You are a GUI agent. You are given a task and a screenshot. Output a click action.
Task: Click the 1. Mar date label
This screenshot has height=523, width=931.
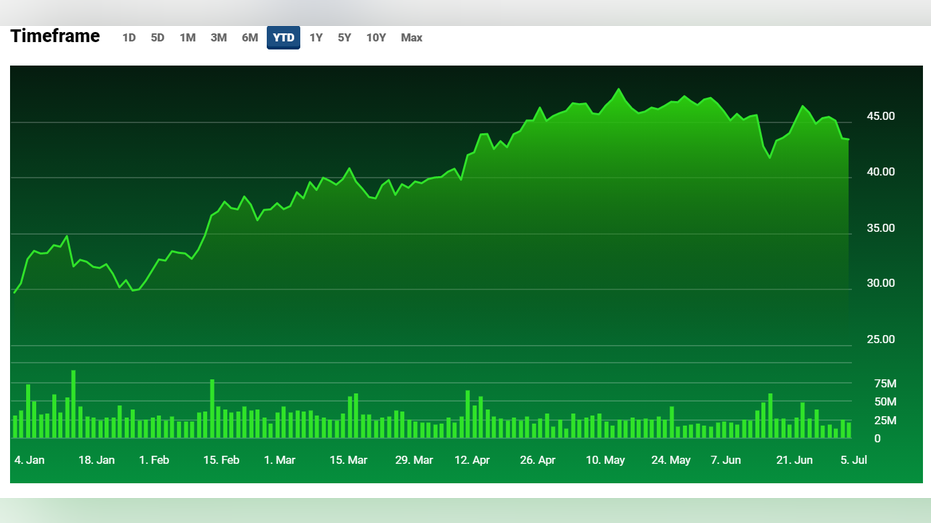pyautogui.click(x=279, y=460)
